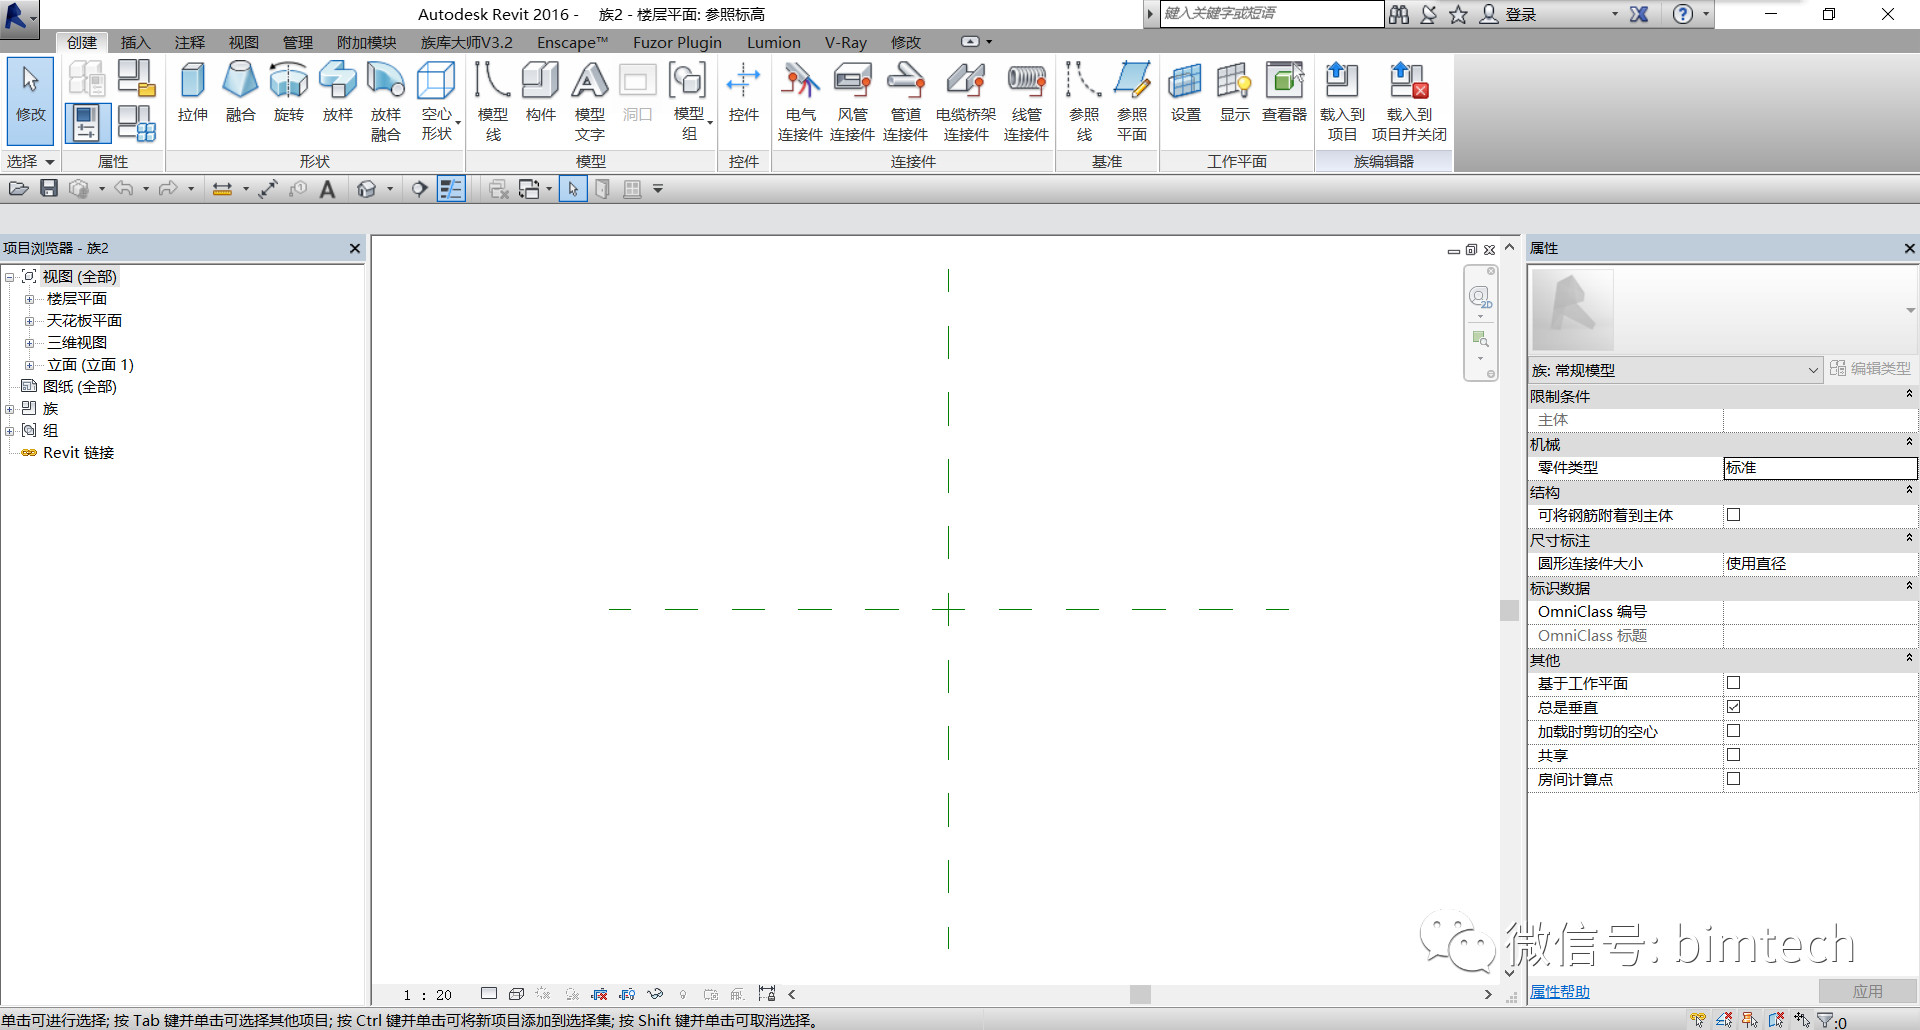Click the 零件类型 value field showing 标准
The image size is (1920, 1030).
click(1820, 467)
